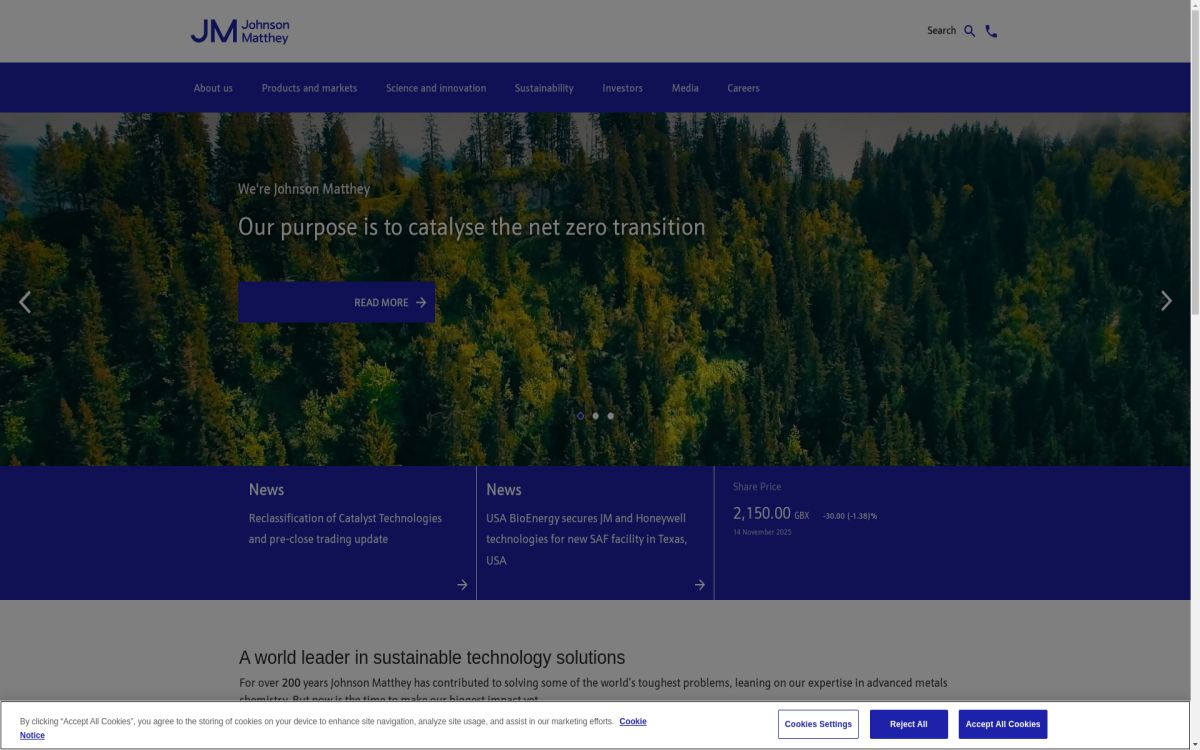Image resolution: width=1200 pixels, height=750 pixels.
Task: Click the share price 2,150.00 figure
Action: click(761, 513)
